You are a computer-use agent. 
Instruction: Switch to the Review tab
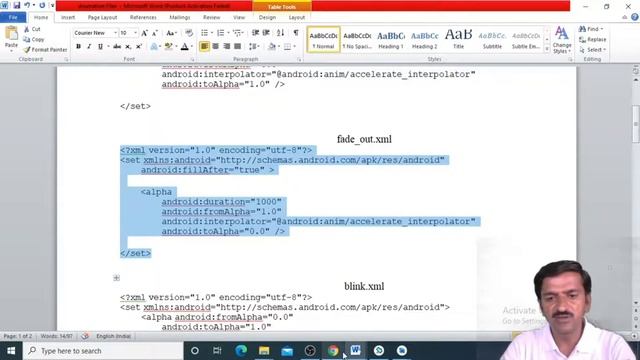(x=211, y=18)
